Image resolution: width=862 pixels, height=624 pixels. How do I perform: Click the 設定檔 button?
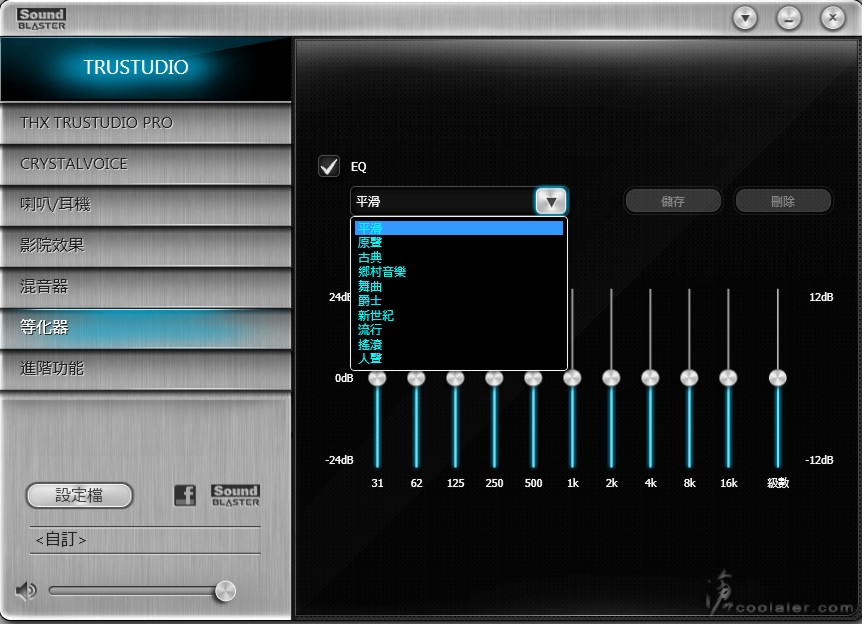79,495
